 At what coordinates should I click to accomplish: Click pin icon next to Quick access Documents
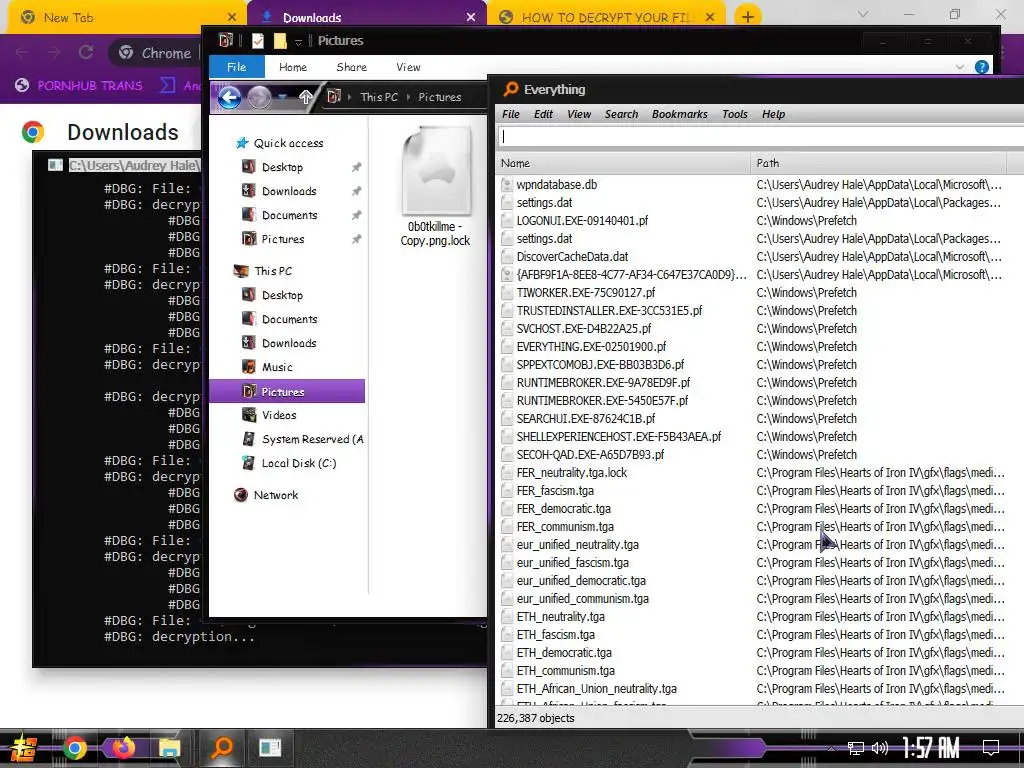(x=357, y=216)
